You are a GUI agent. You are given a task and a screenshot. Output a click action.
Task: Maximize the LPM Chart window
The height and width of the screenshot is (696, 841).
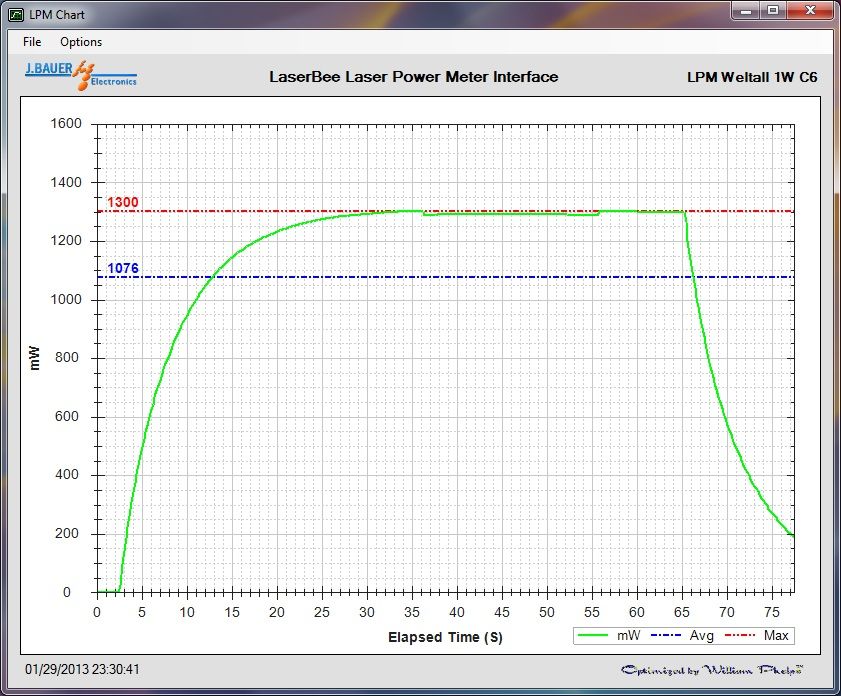click(773, 10)
